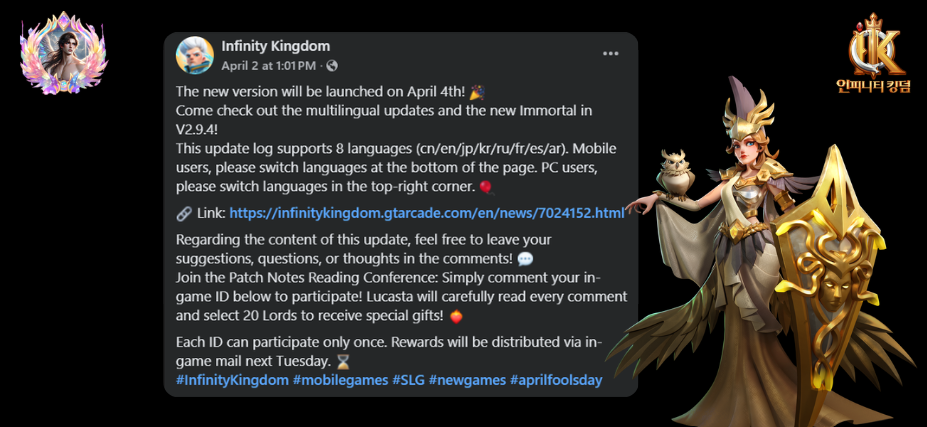Open the #newgames hashtag
Viewport: 927px width, 427px height.
click(467, 380)
